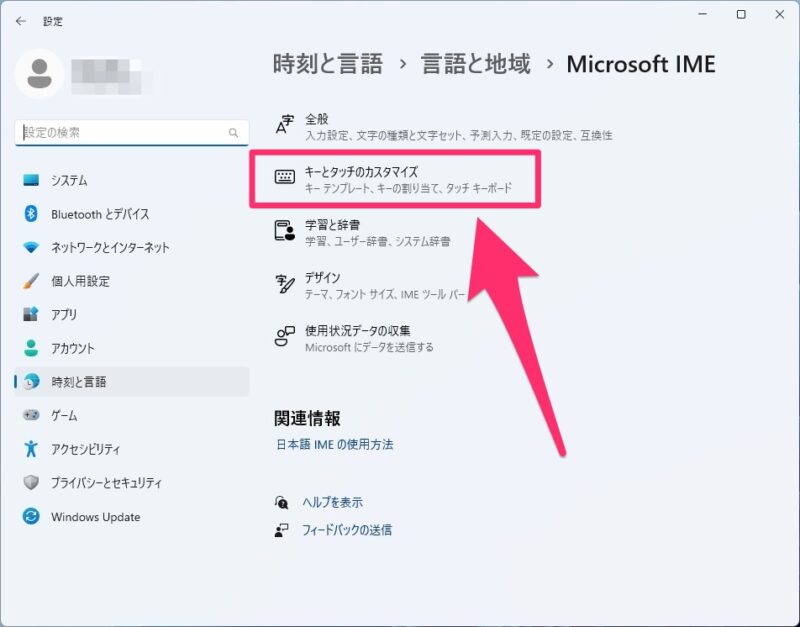
Task: Click the usage data collection icon
Action: click(x=285, y=336)
